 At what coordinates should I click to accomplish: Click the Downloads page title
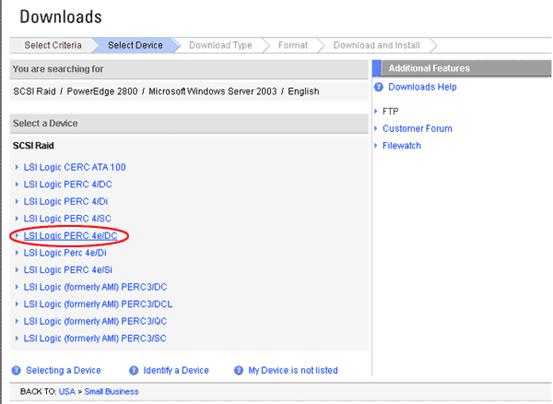(61, 17)
